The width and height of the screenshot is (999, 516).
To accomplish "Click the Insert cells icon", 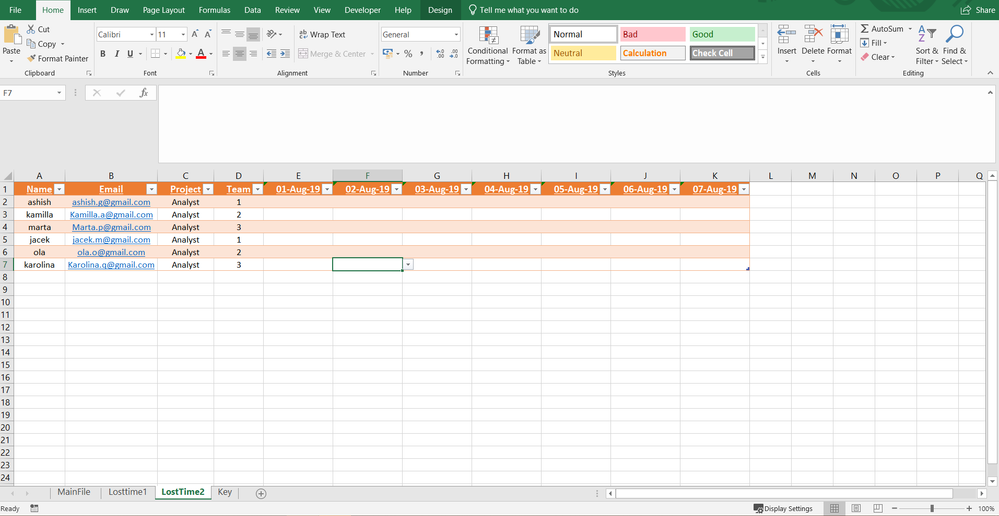I will click(x=787, y=34).
